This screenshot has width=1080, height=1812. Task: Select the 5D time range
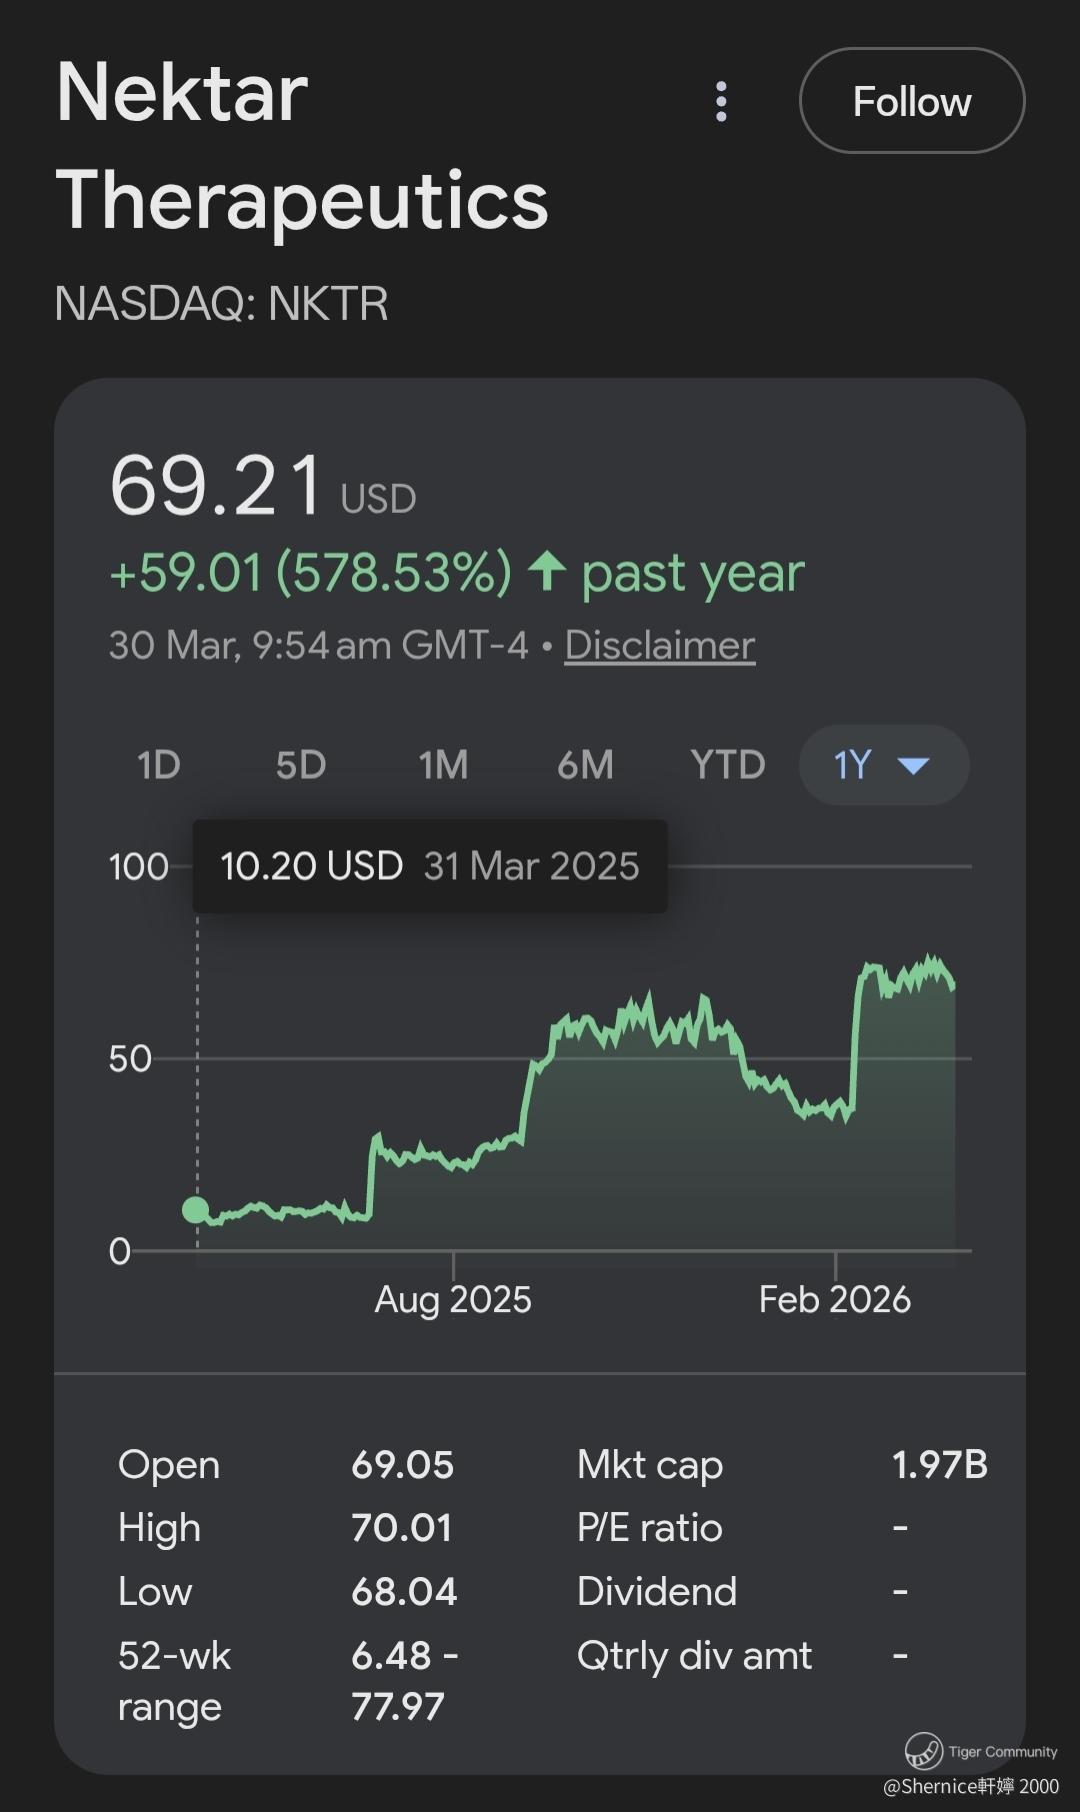tap(301, 765)
